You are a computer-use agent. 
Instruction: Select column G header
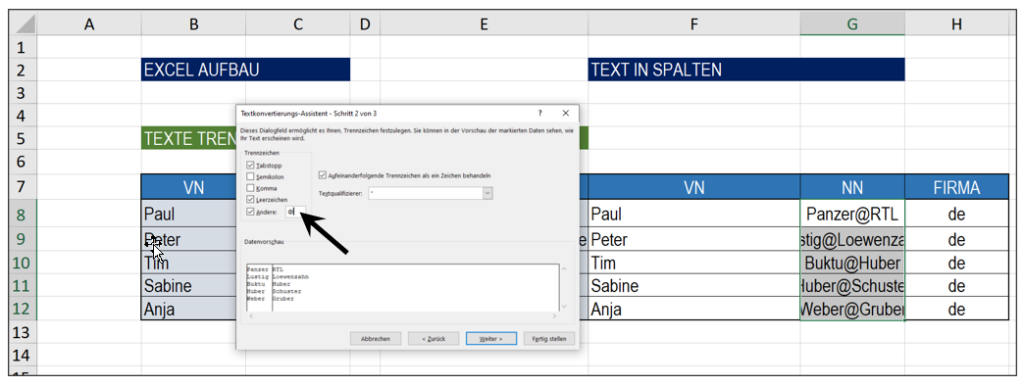pos(852,24)
